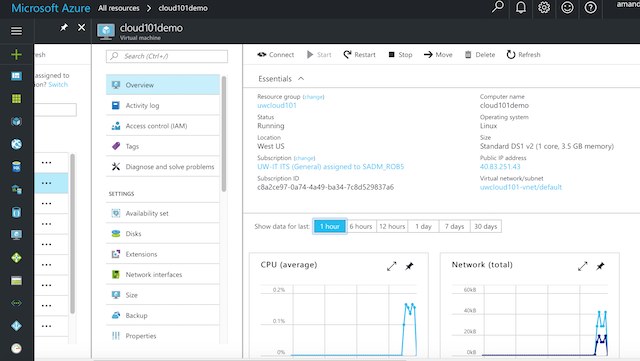Image resolution: width=640 pixels, height=361 pixels.
Task: Close the All resources blade
Action: (x=82, y=27)
